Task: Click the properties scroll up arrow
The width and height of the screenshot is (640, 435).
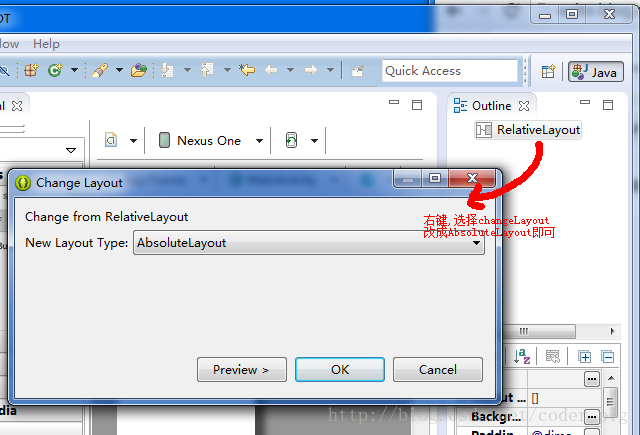Action: [x=611, y=378]
